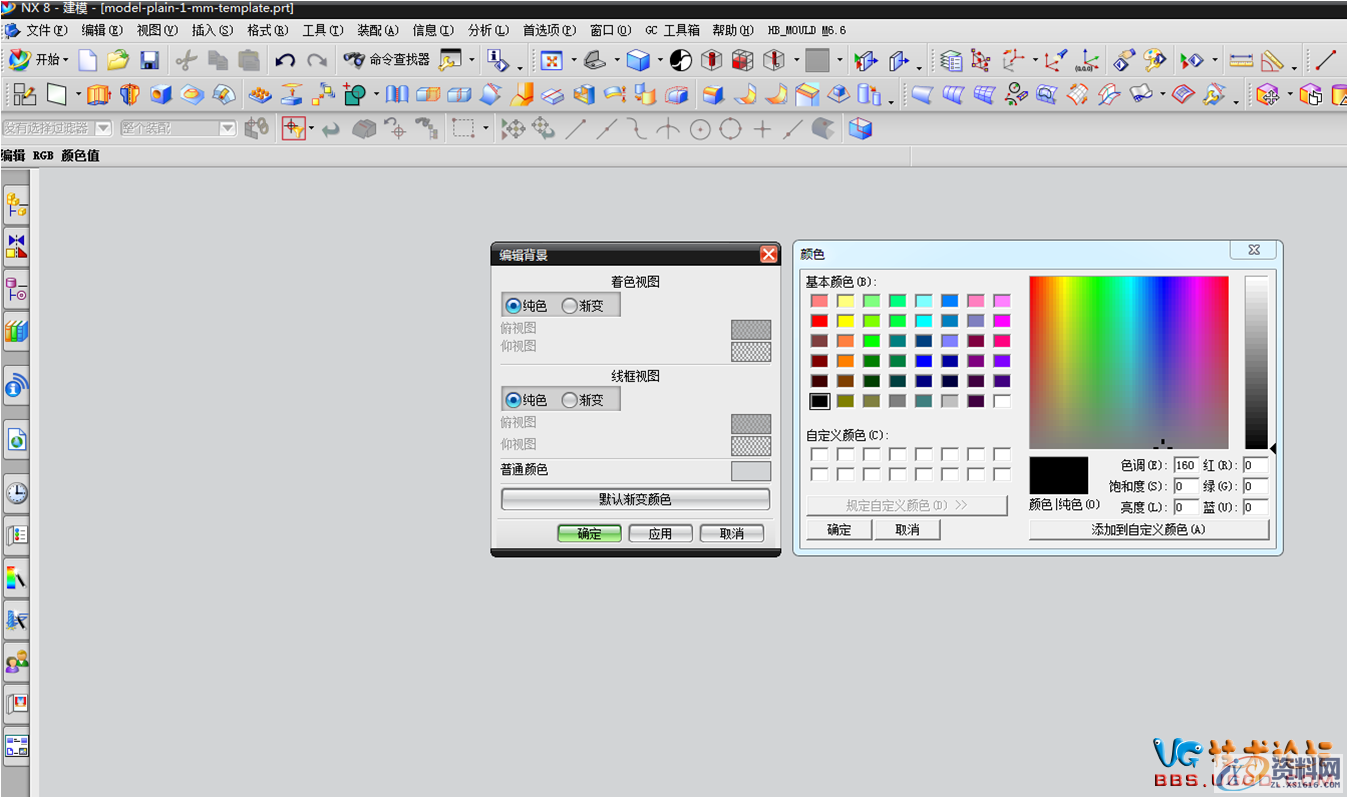Select 渐变 radio under 着色视图
1348x798 pixels.
pyautogui.click(x=570, y=306)
